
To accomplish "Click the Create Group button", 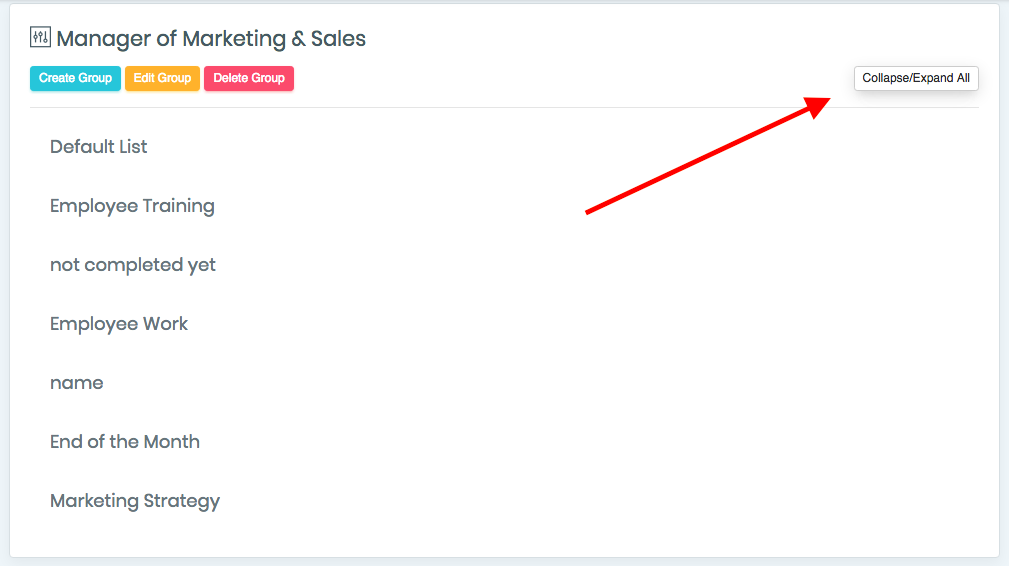I will click(x=75, y=78).
